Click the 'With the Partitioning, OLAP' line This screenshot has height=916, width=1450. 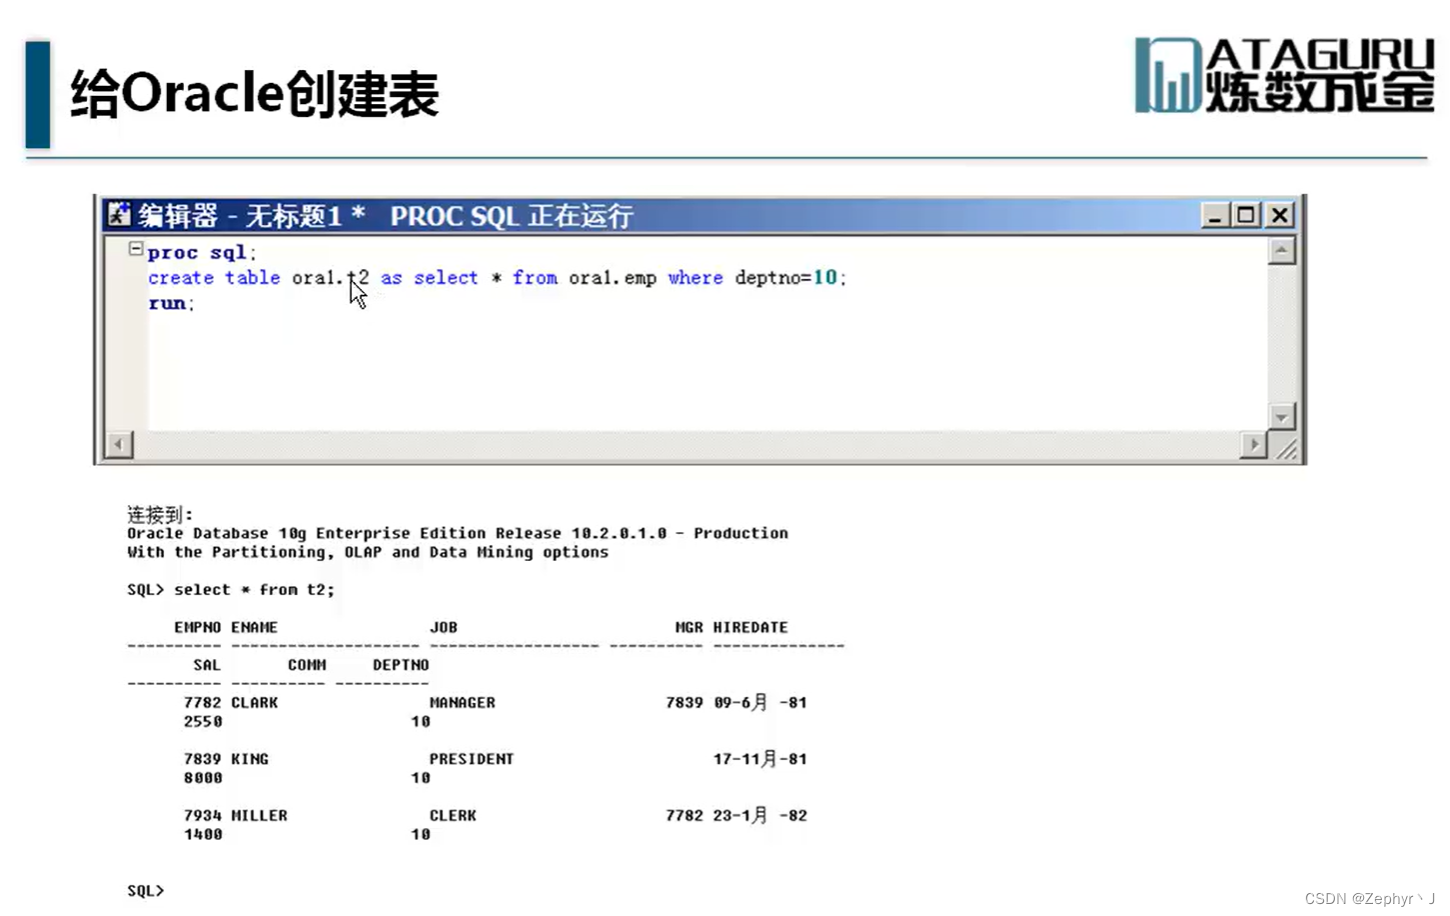pyautogui.click(x=367, y=552)
